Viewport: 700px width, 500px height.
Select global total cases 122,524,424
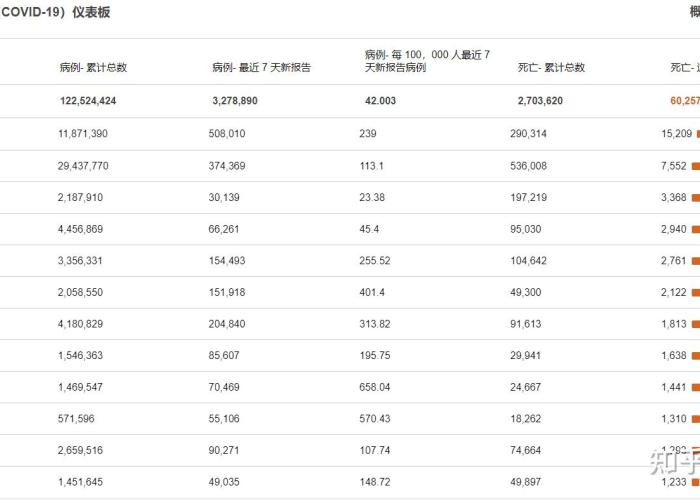point(88,101)
